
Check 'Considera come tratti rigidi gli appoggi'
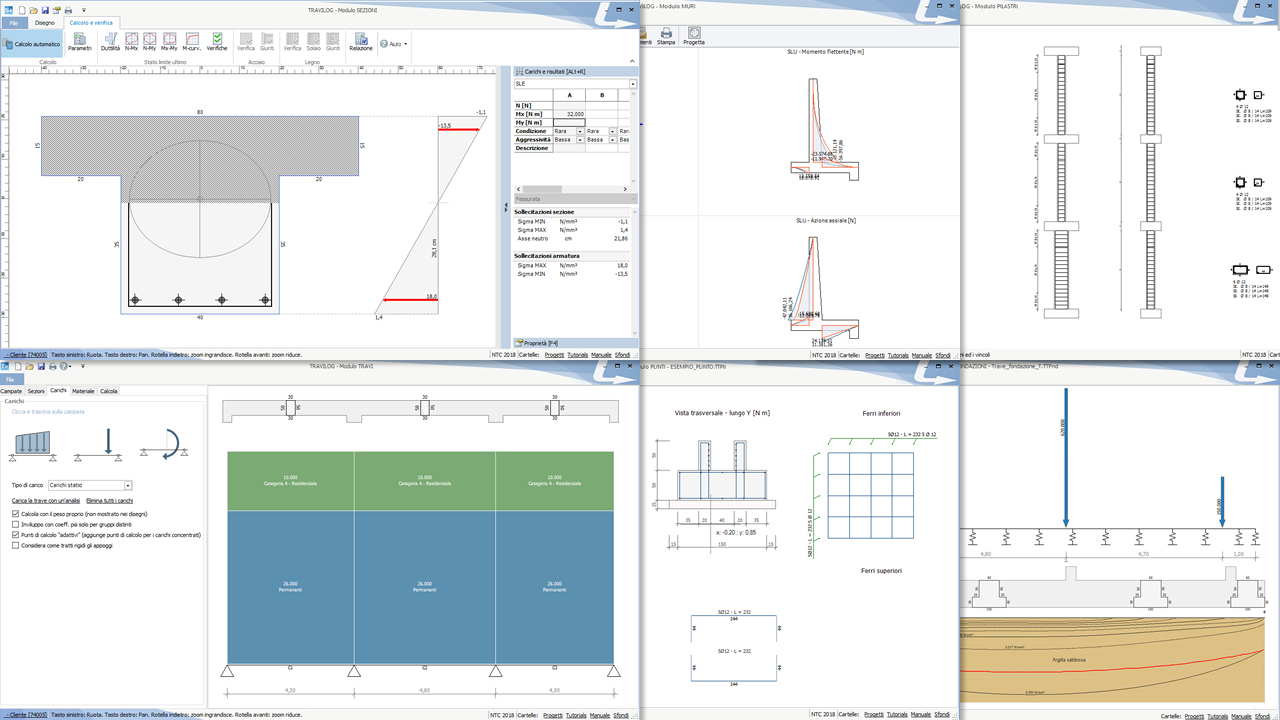point(15,546)
